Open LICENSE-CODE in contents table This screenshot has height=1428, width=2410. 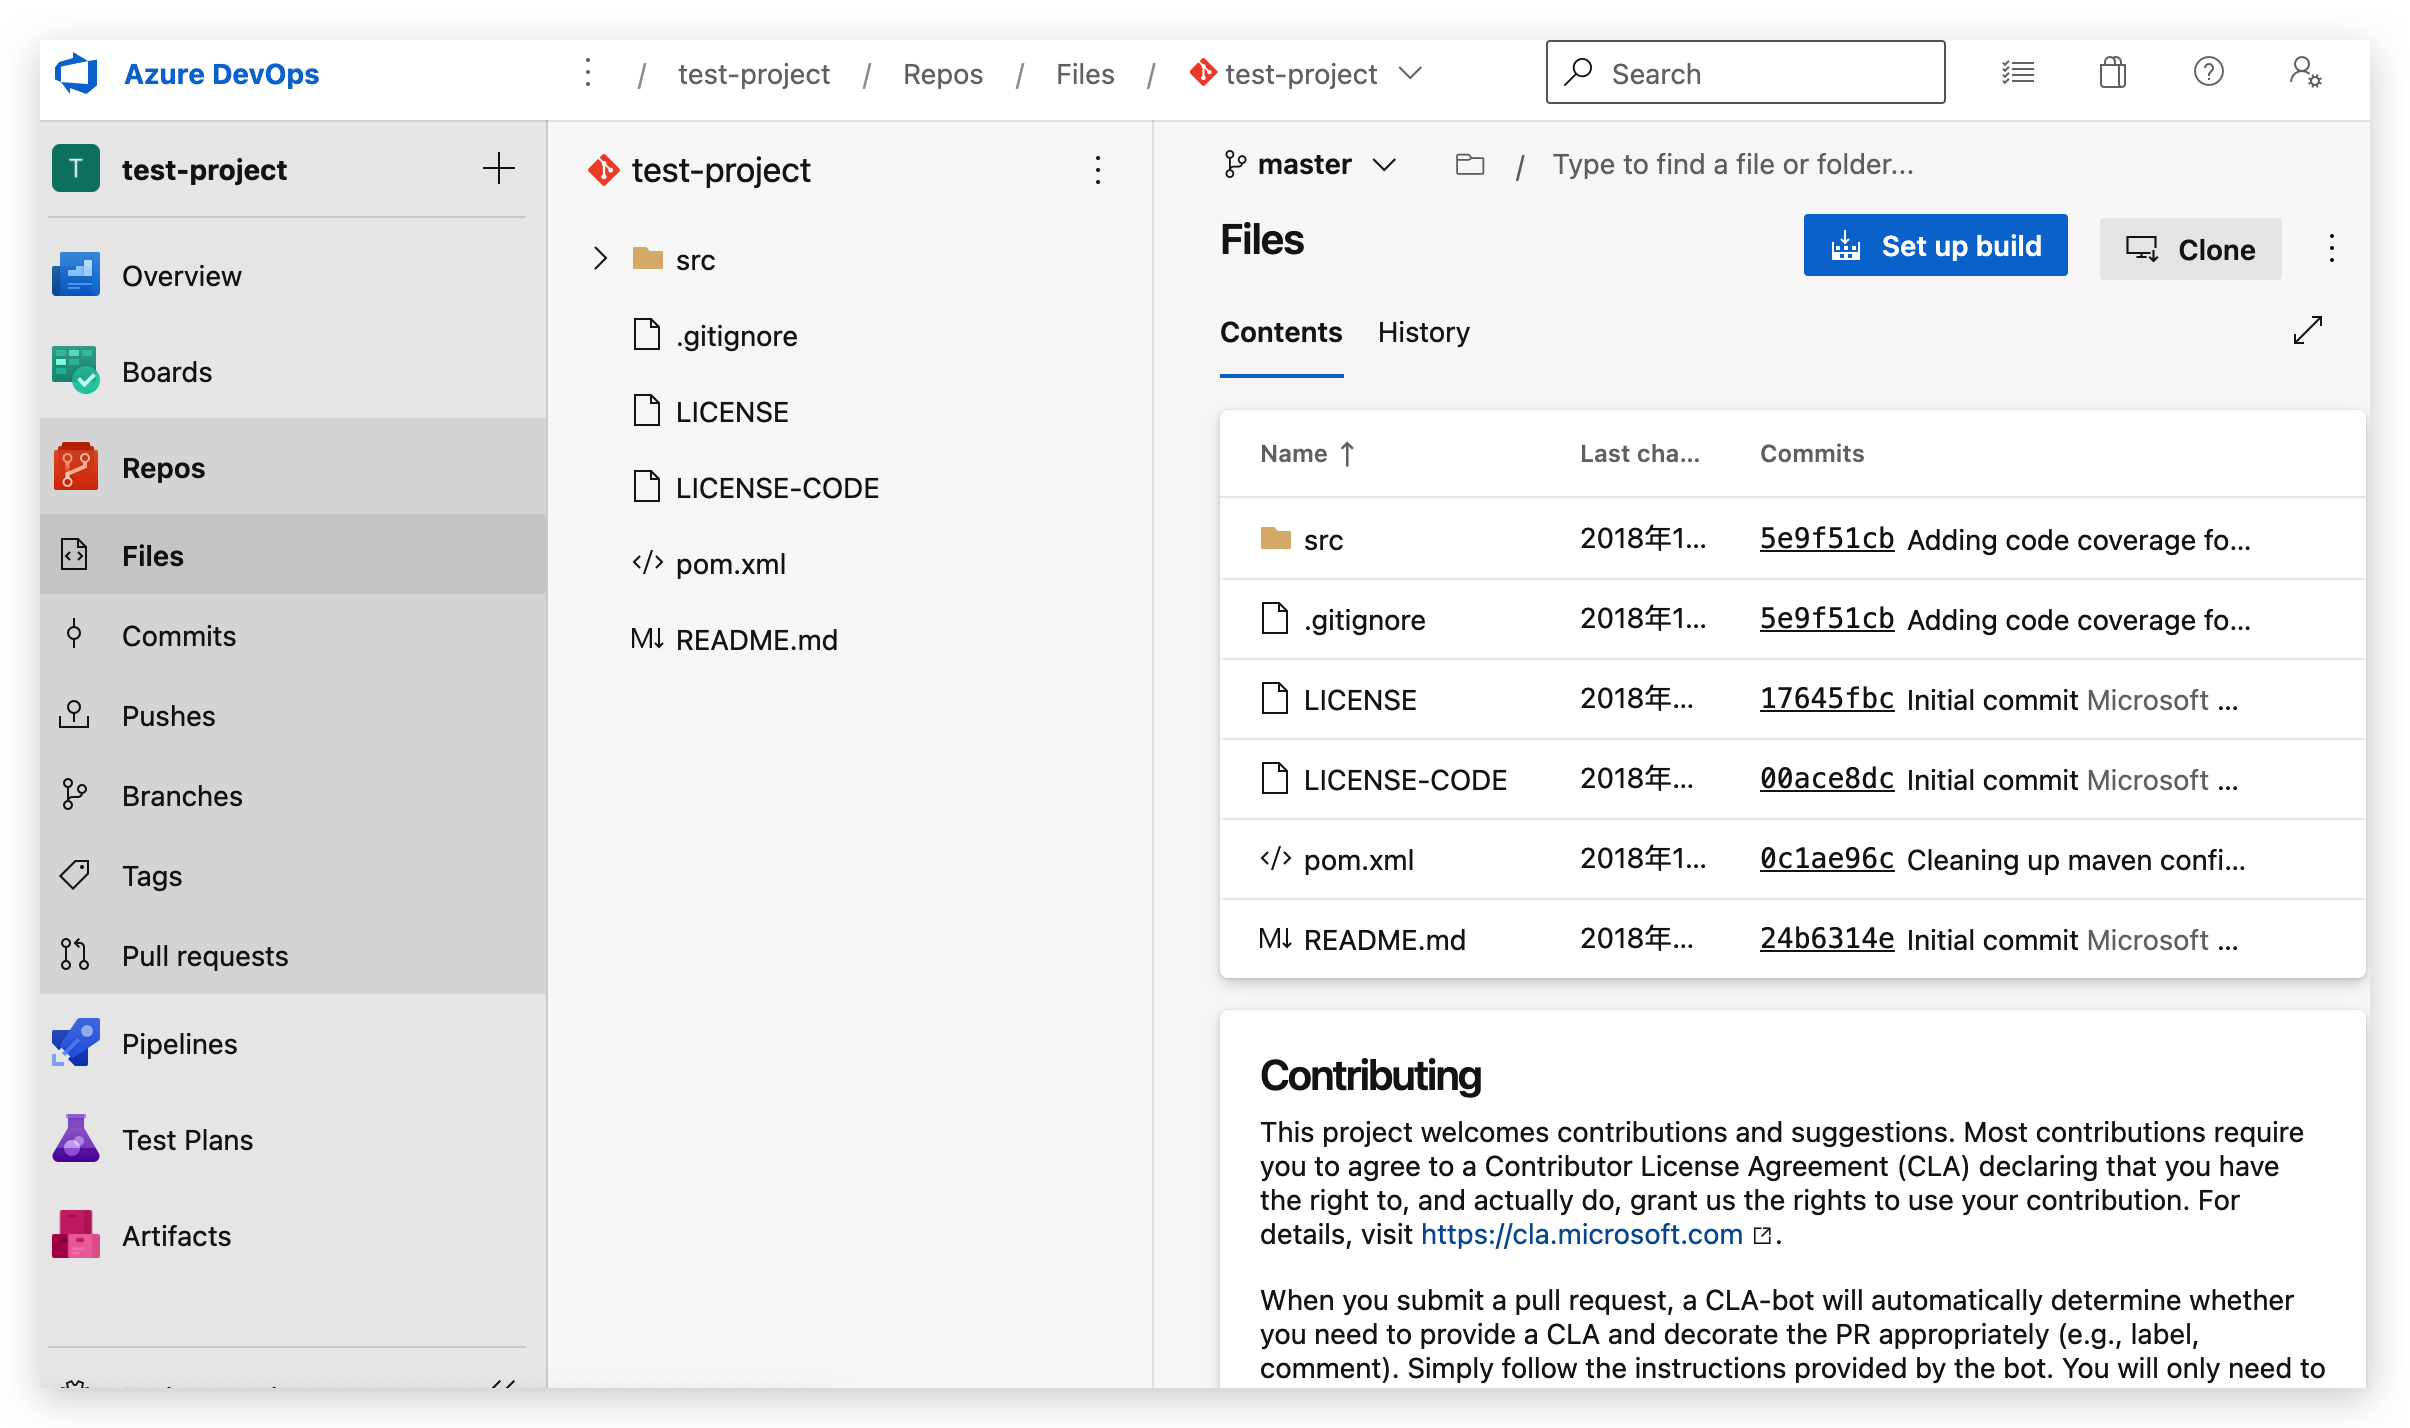click(1405, 780)
